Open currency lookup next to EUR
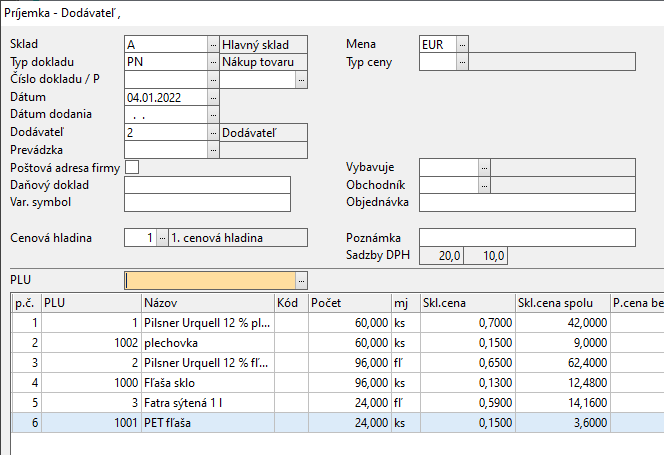664x455 pixels. pos(462,44)
